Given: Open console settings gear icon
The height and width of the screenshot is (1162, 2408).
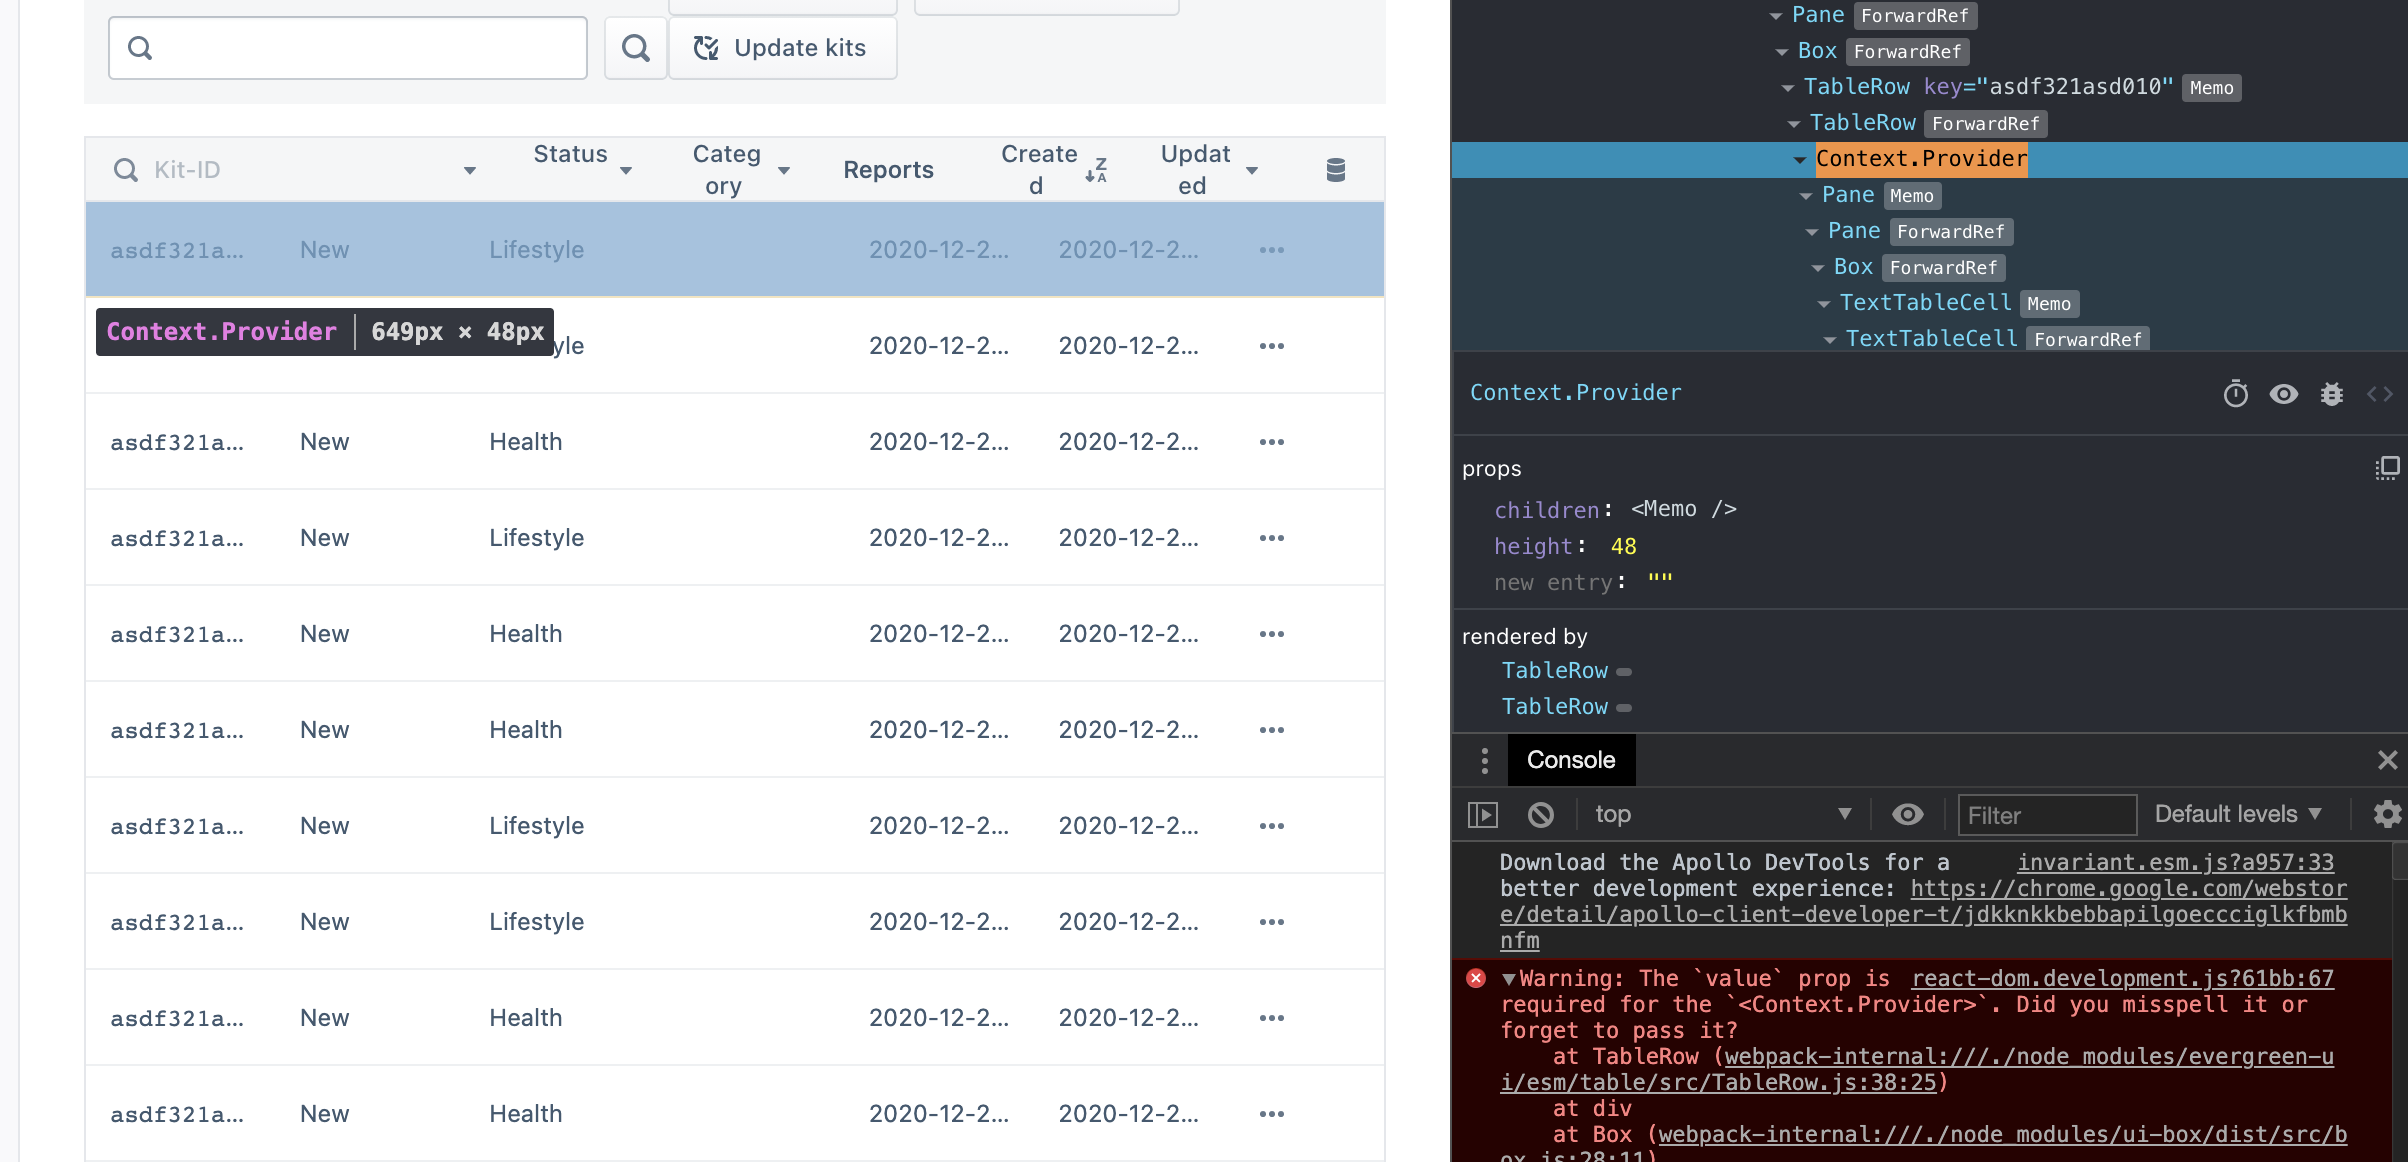Looking at the screenshot, I should pos(2387,814).
